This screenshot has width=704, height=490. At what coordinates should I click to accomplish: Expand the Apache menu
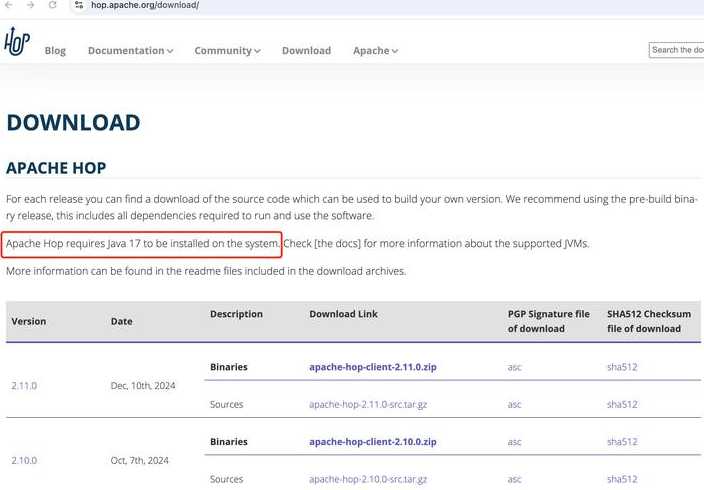tap(375, 51)
